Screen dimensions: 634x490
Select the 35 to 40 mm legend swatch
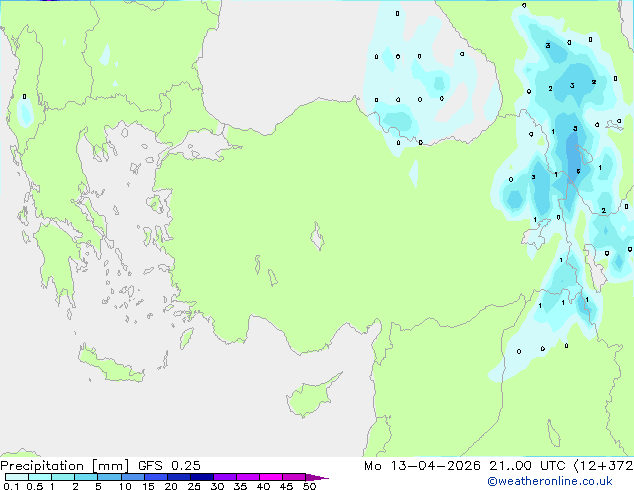[247, 477]
